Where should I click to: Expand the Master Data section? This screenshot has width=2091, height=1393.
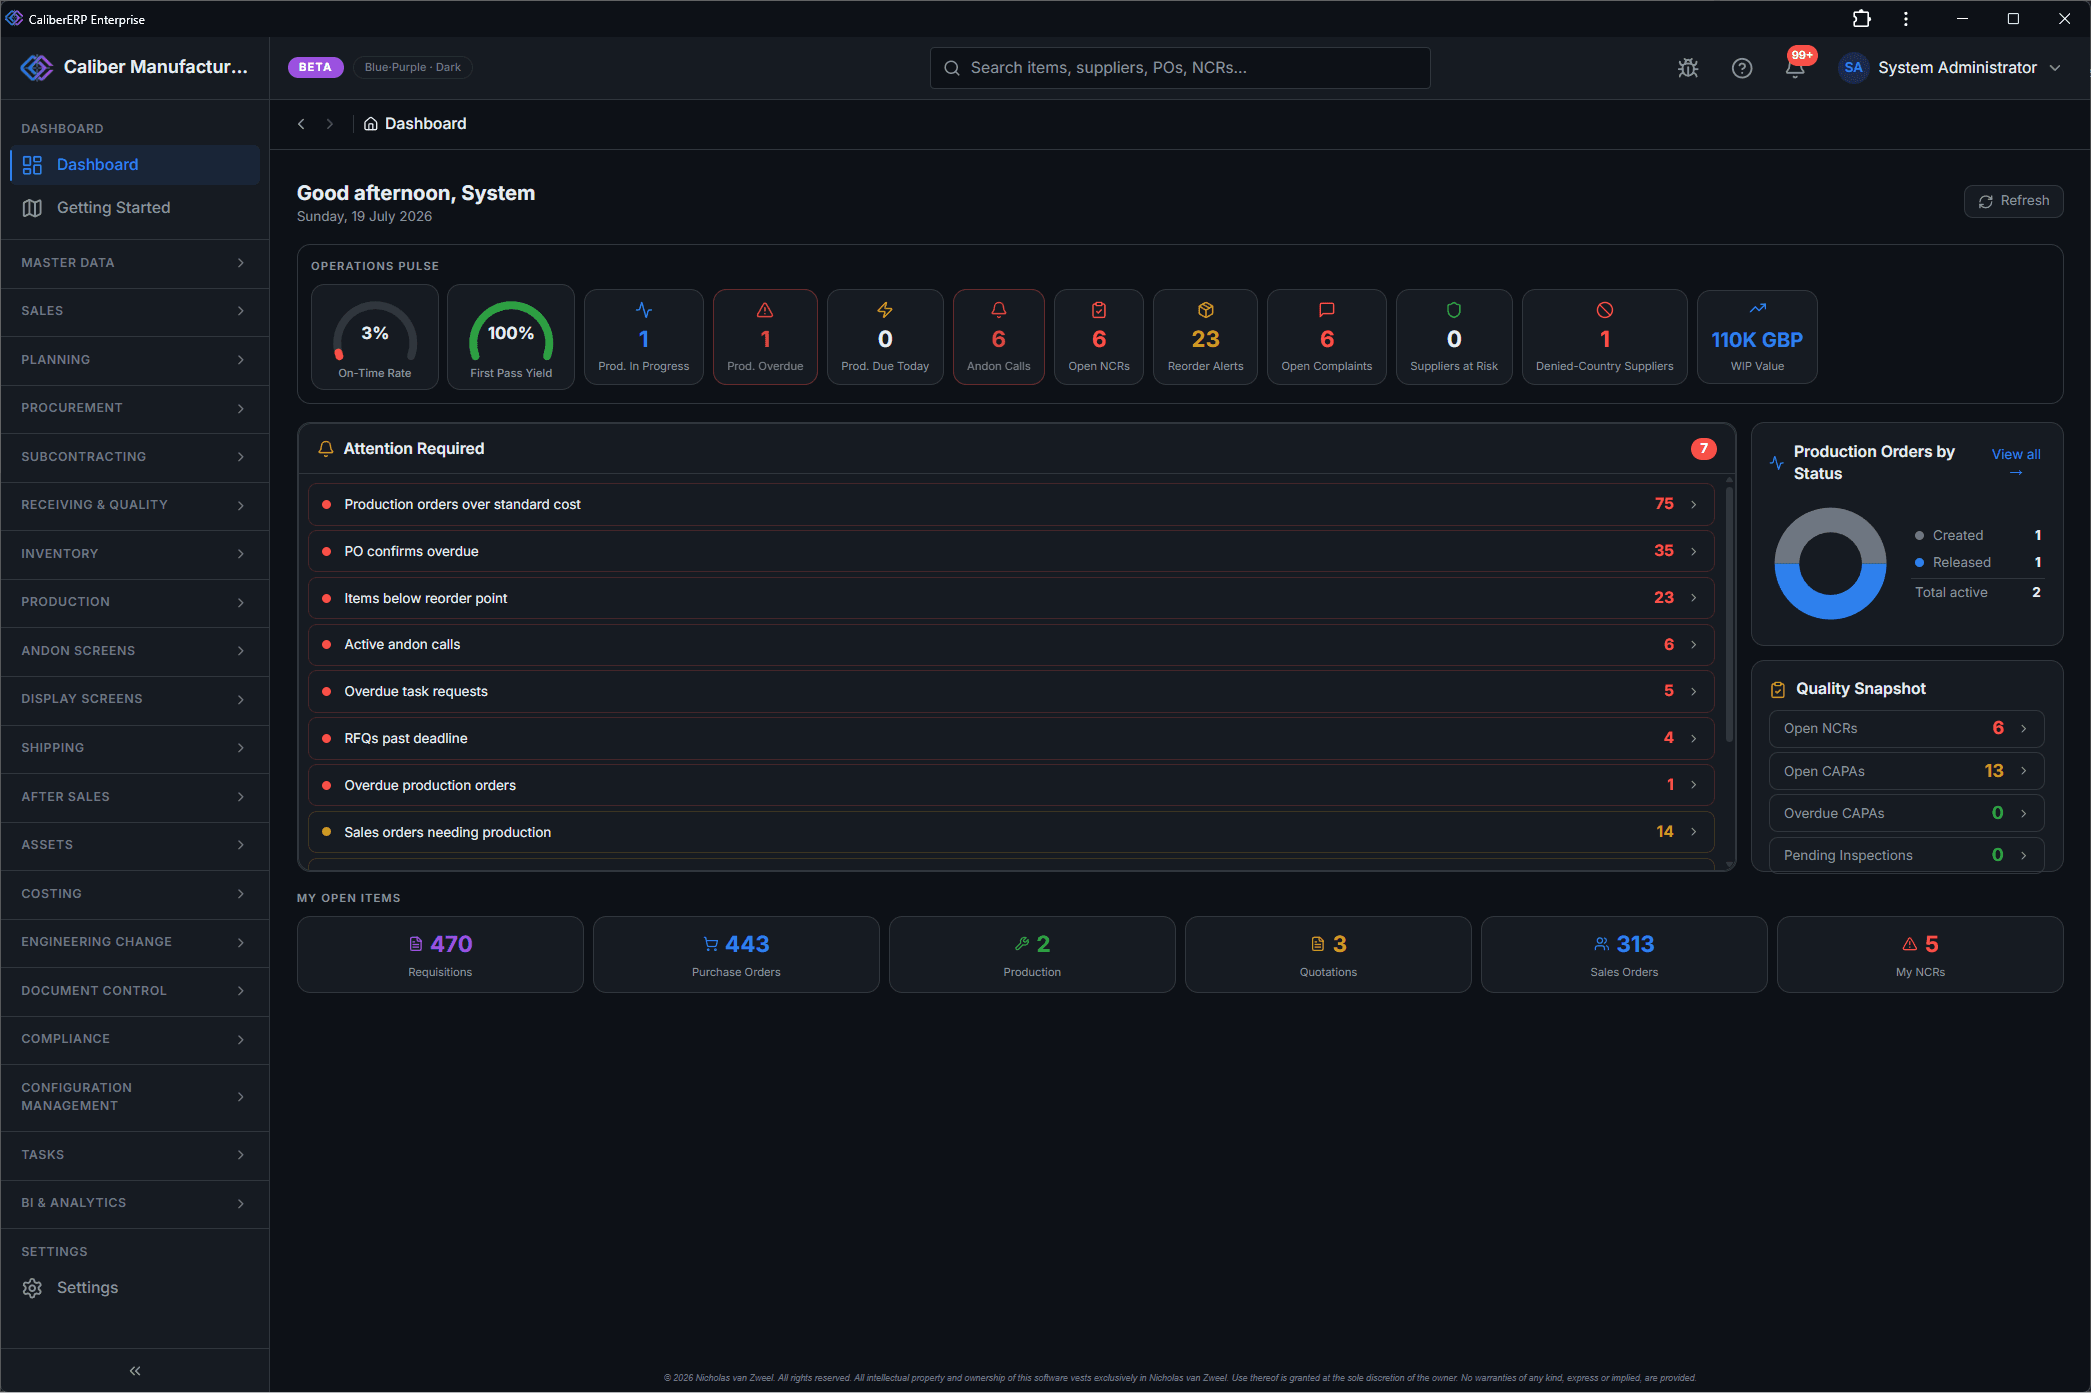135,263
